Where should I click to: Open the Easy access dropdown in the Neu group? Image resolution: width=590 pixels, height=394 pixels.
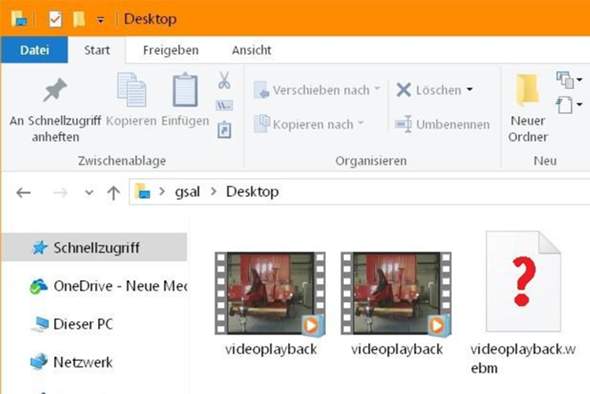569,105
